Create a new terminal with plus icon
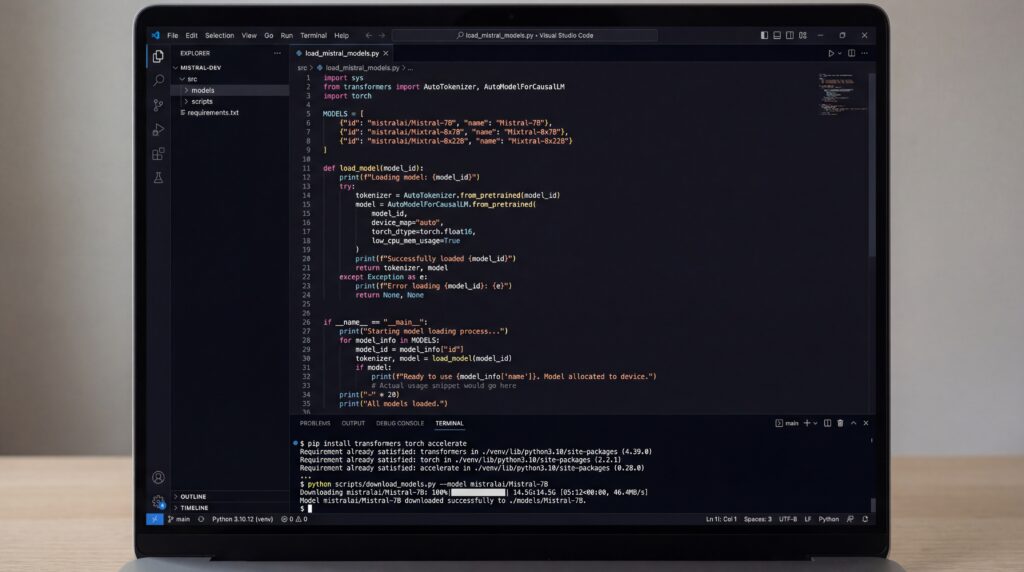The width and height of the screenshot is (1024, 572). click(x=807, y=423)
